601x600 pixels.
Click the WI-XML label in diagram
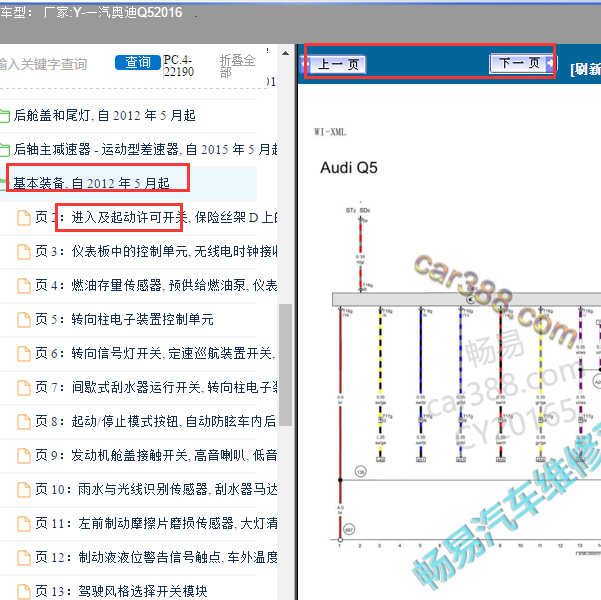coord(330,132)
